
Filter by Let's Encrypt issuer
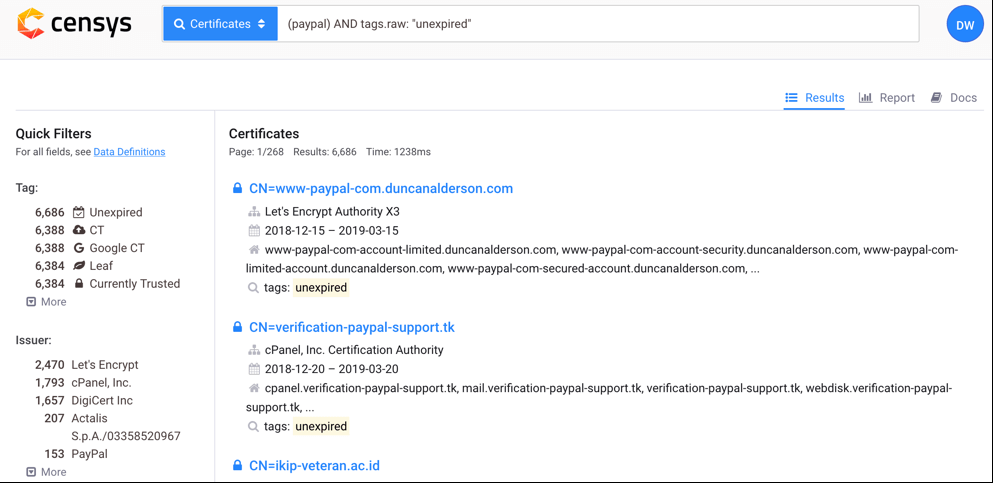pos(104,365)
